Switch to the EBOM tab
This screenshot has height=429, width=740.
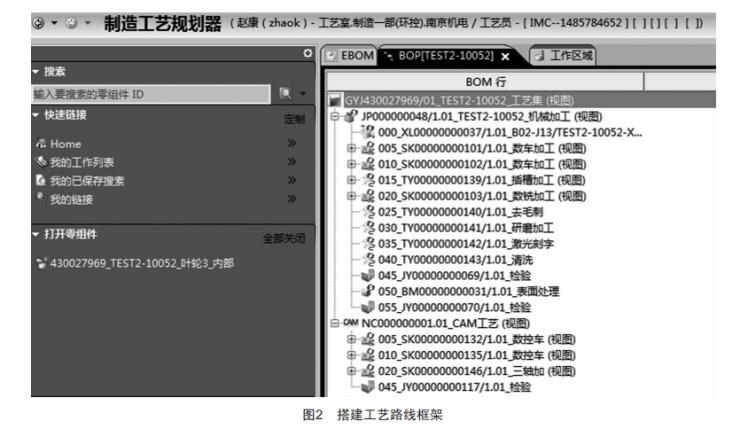350,56
